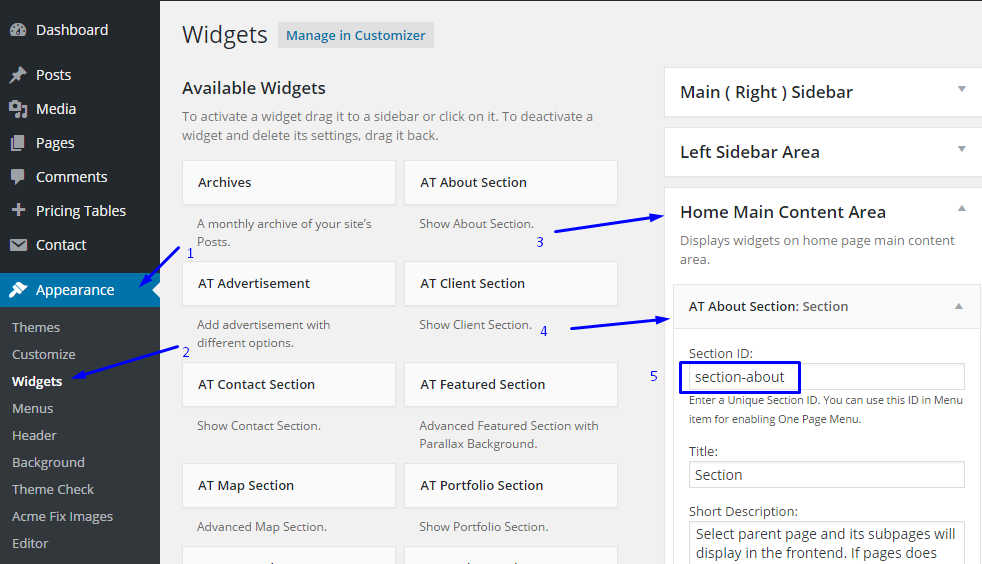Click 'Show Client Section.' description
This screenshot has width=982, height=564.
point(475,324)
